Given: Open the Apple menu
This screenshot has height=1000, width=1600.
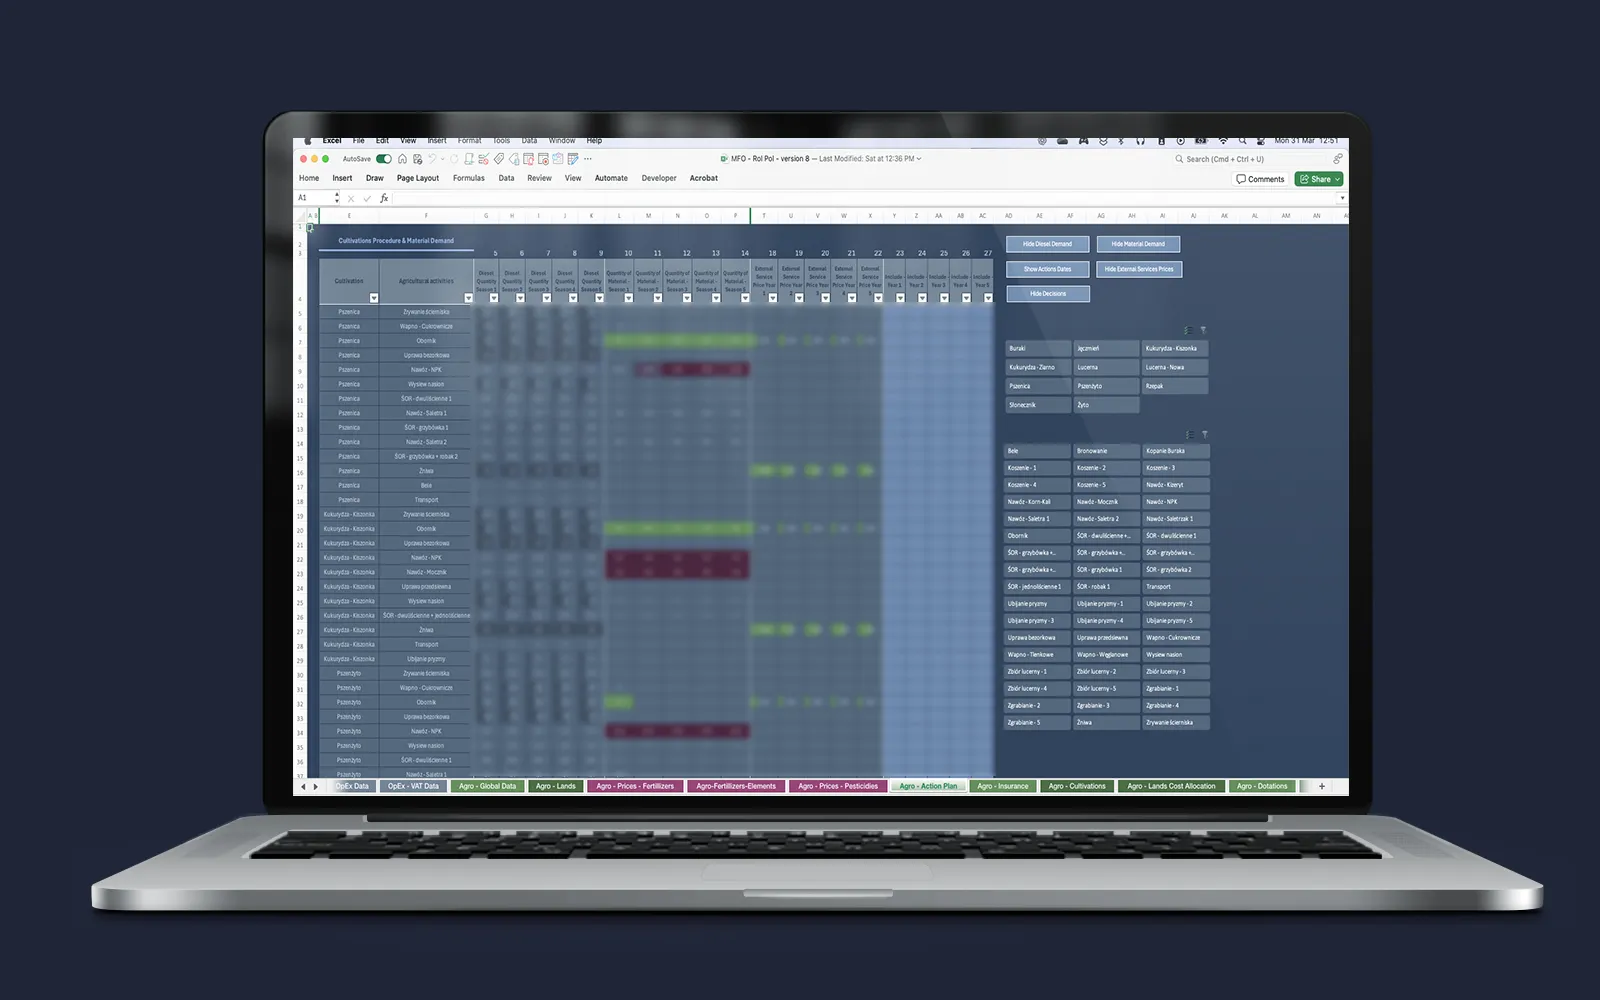Looking at the screenshot, I should point(308,141).
